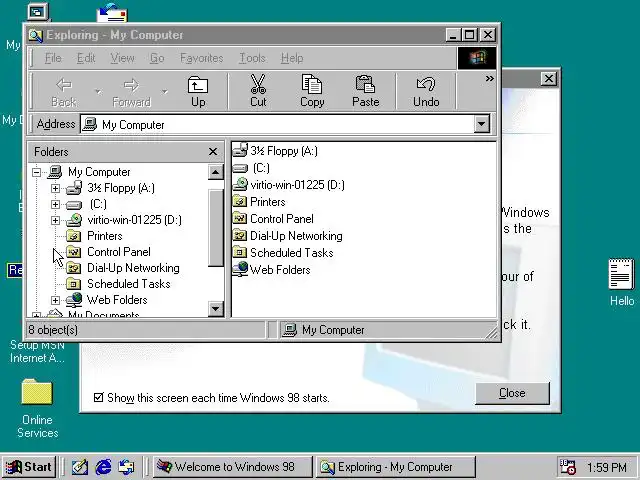Click the Task Scheduler system tray icon
Viewport: 640px width, 480px height.
click(568, 467)
